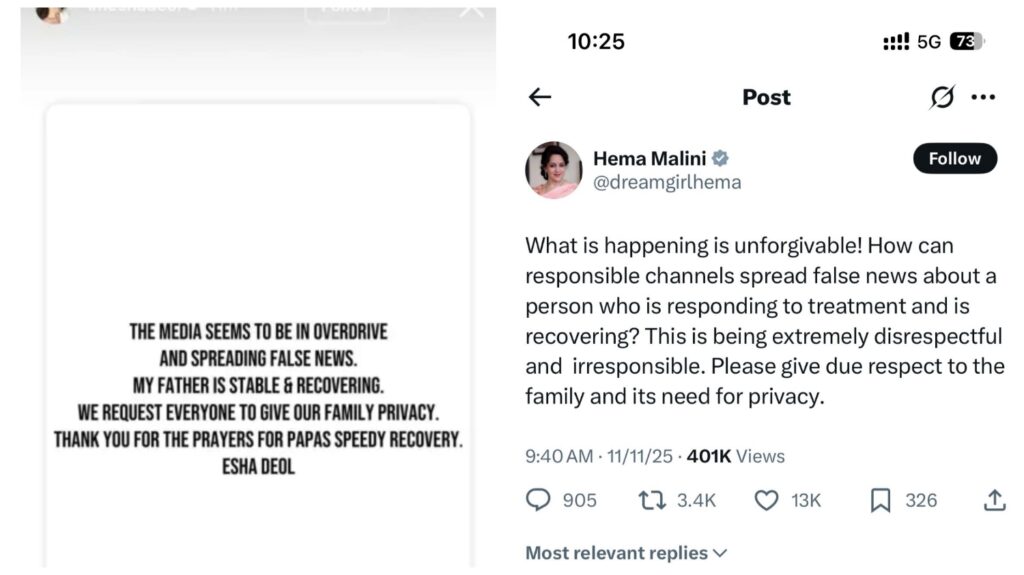The width and height of the screenshot is (1024, 575).
Task: Tap the reply bubble icon with 905
Action: pos(539,500)
